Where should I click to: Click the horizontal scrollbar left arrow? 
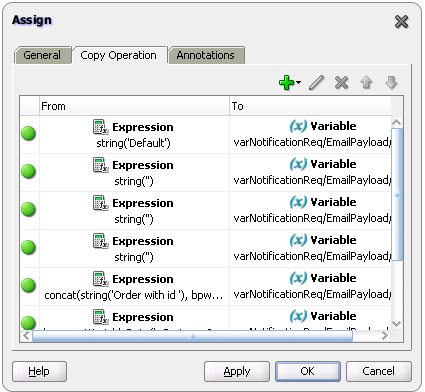tap(26, 336)
